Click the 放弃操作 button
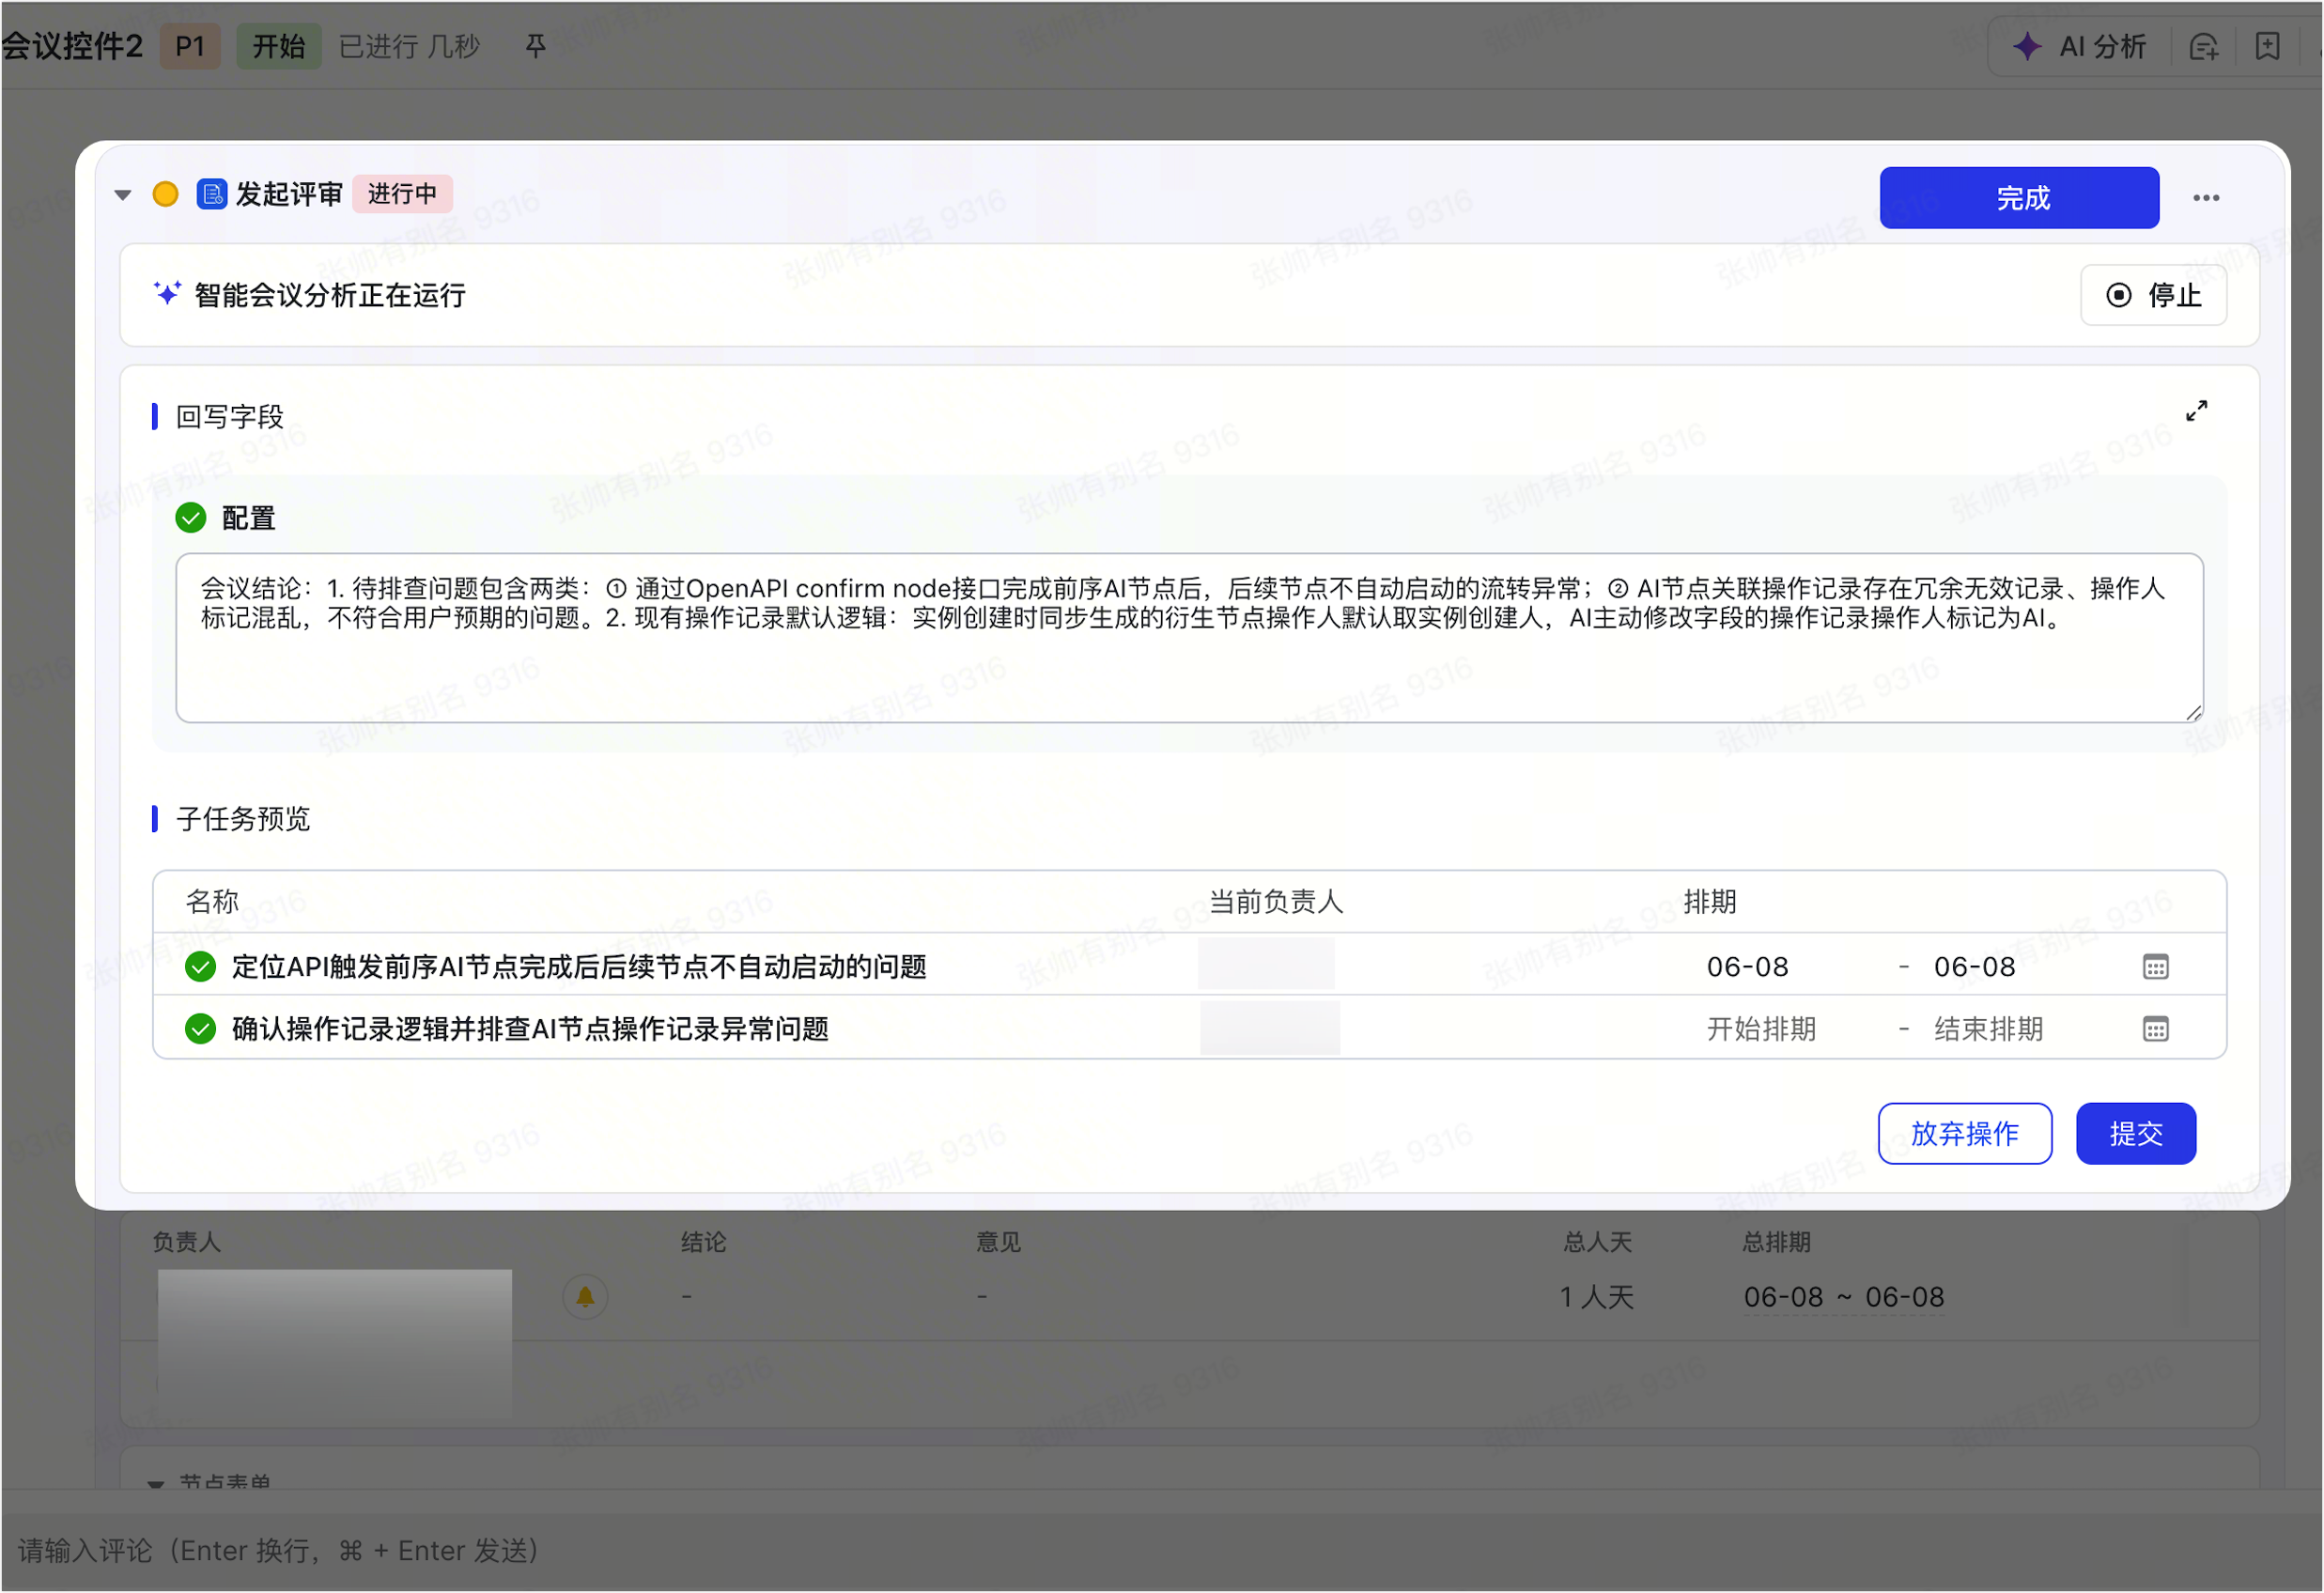This screenshot has width=2324, height=1593. point(1964,1134)
